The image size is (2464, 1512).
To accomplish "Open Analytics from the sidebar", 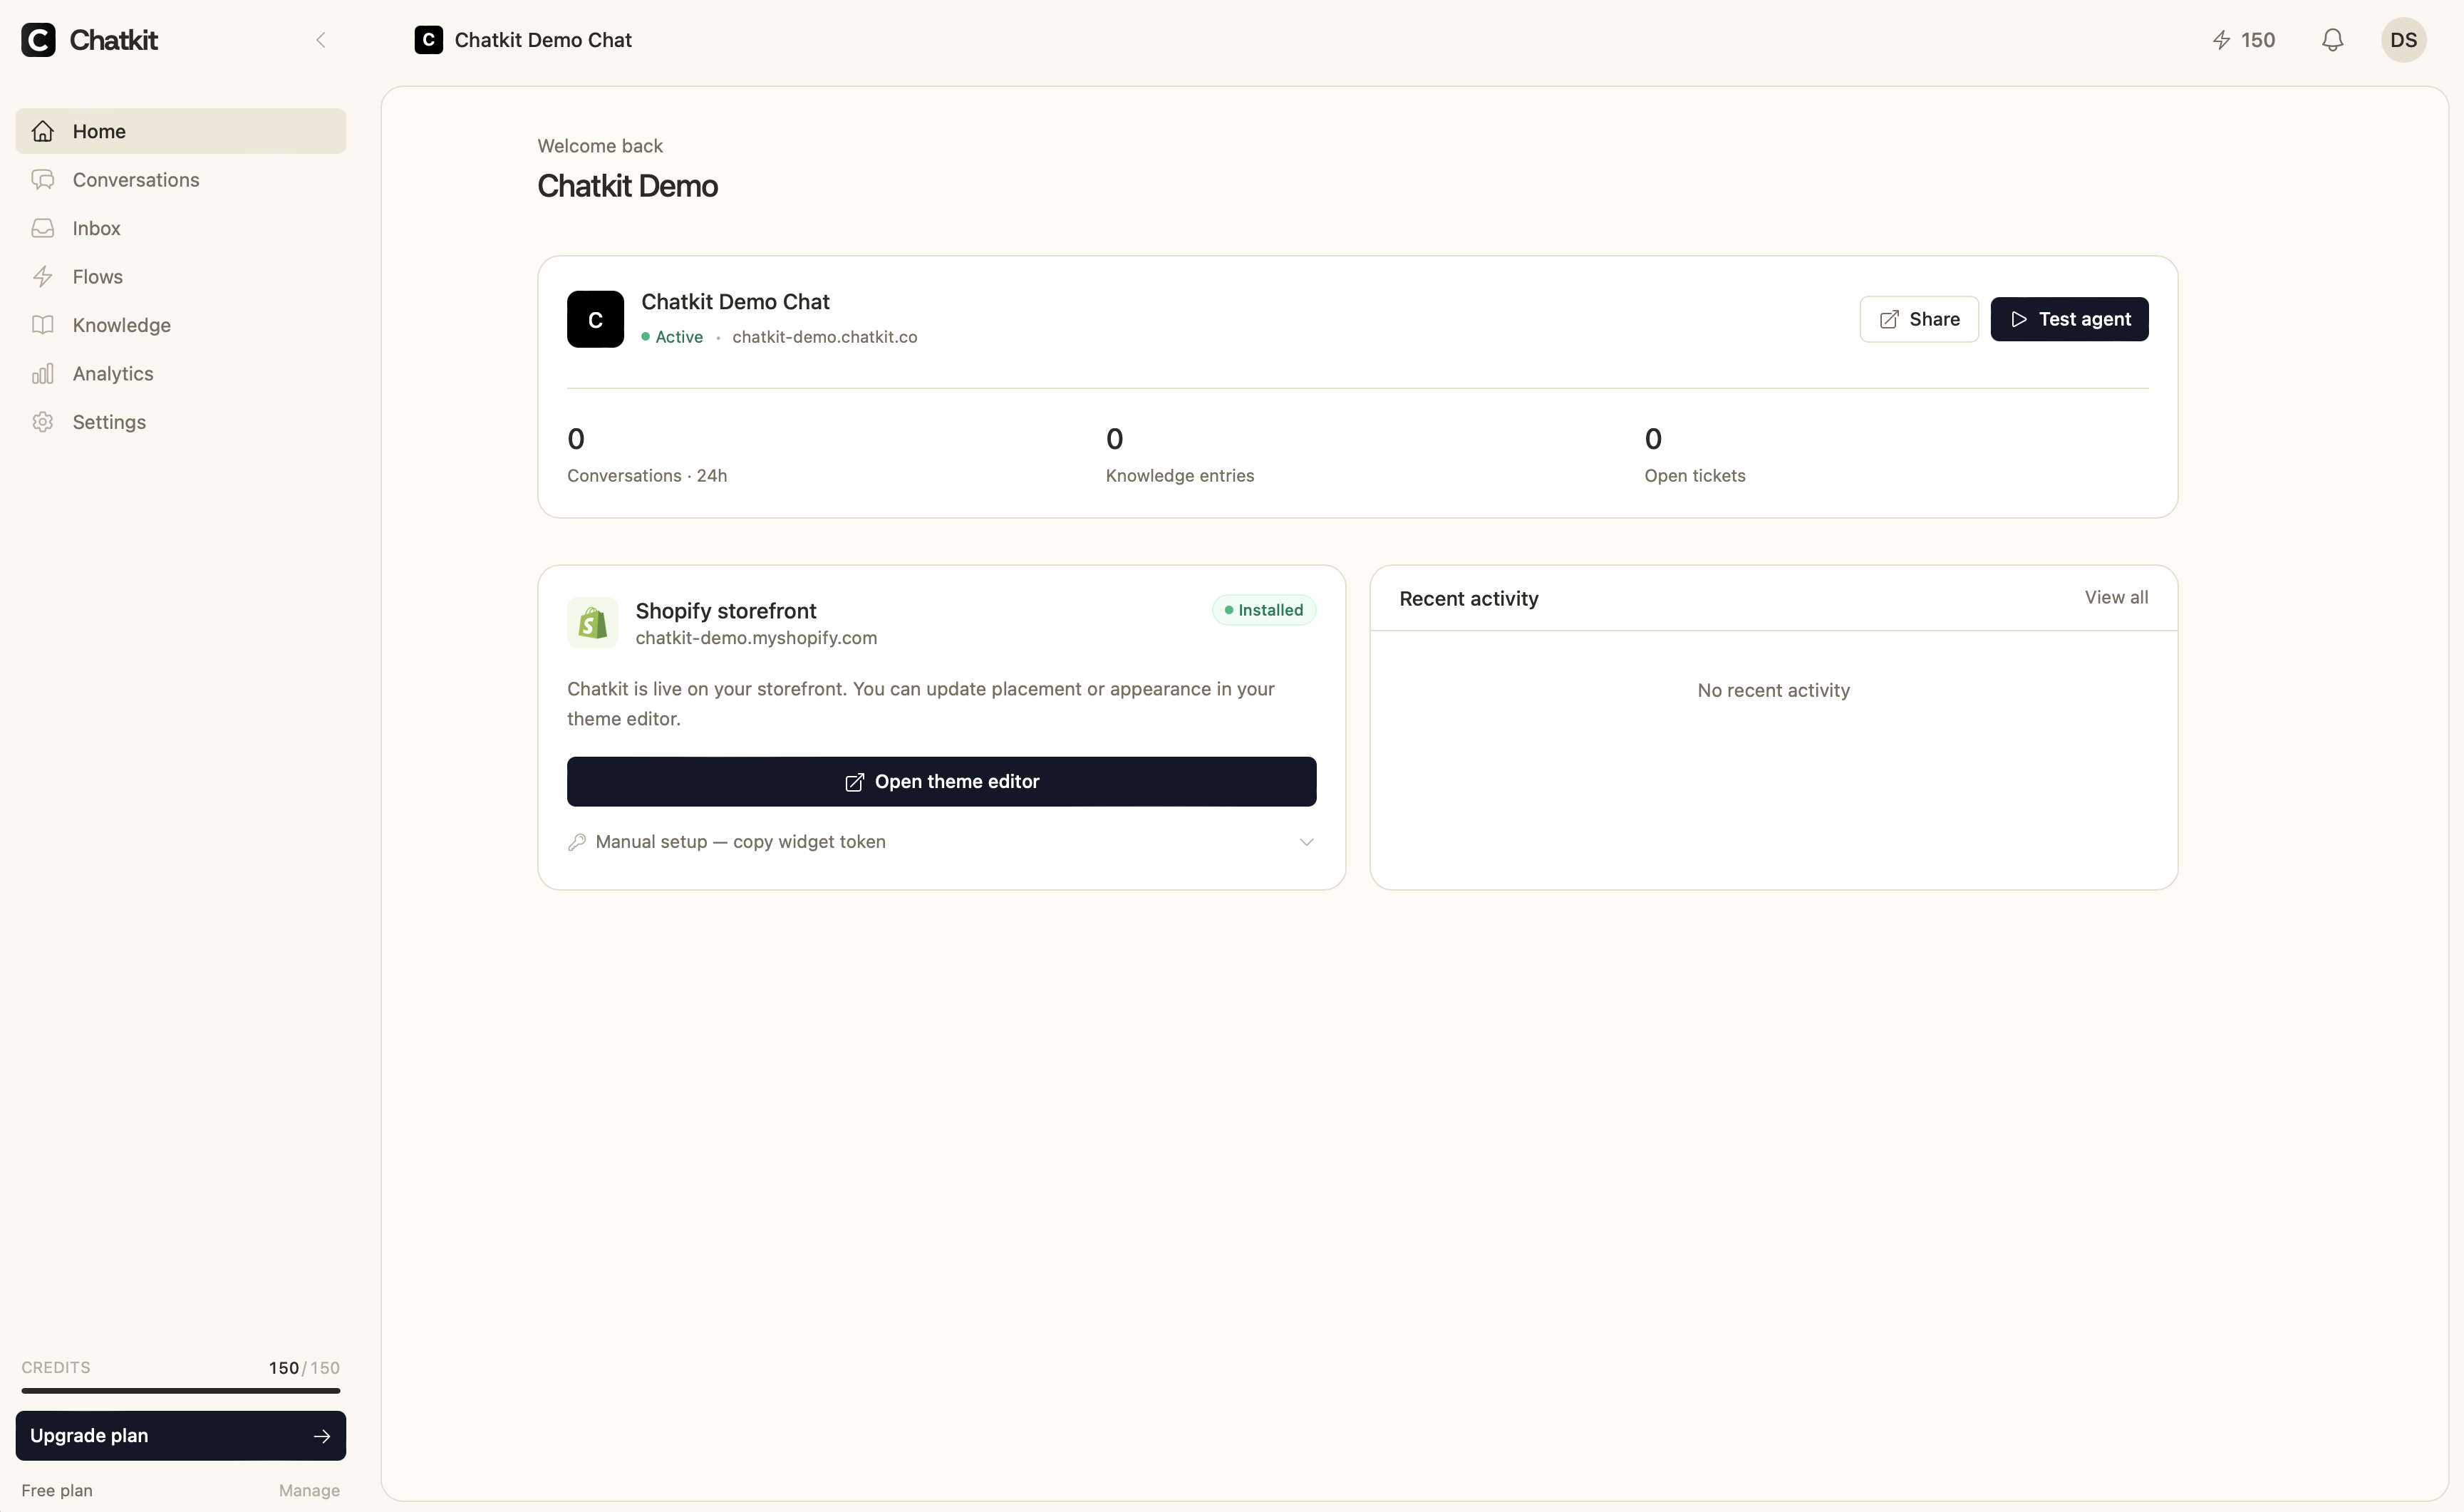I will [x=181, y=374].
